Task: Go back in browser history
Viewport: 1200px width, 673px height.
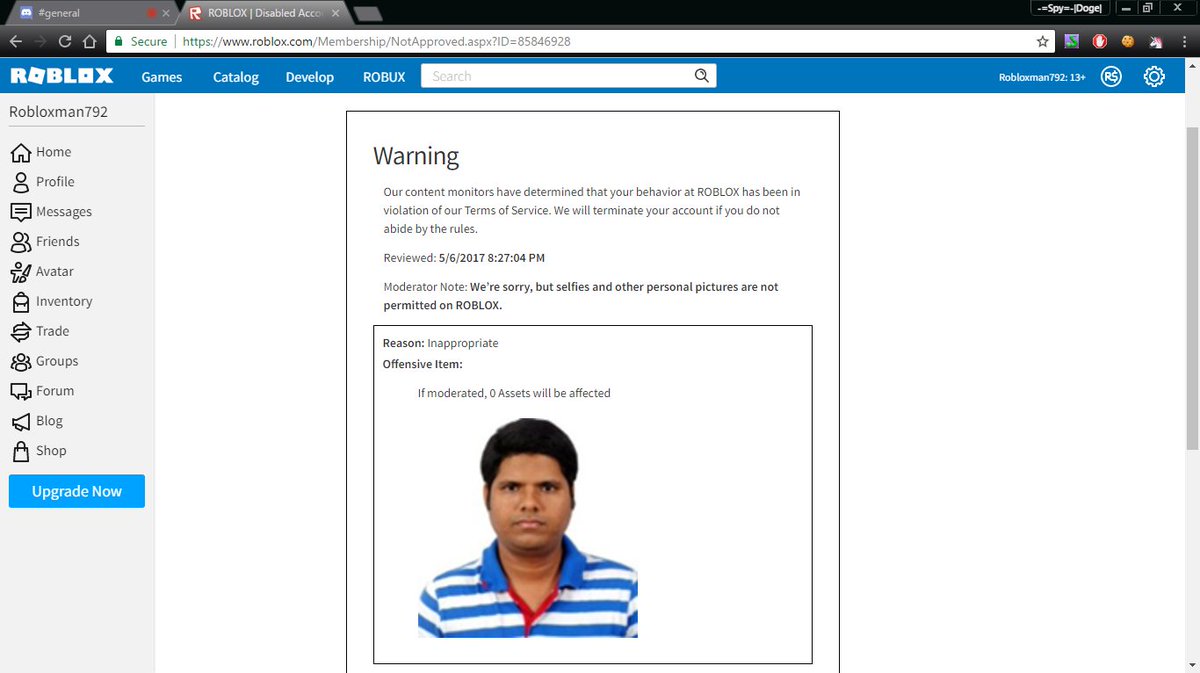Action: (16, 42)
